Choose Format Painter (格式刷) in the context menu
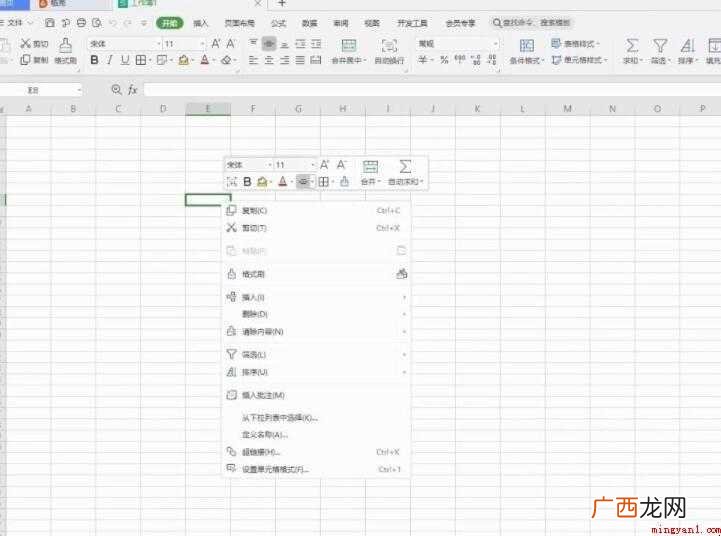 point(316,274)
